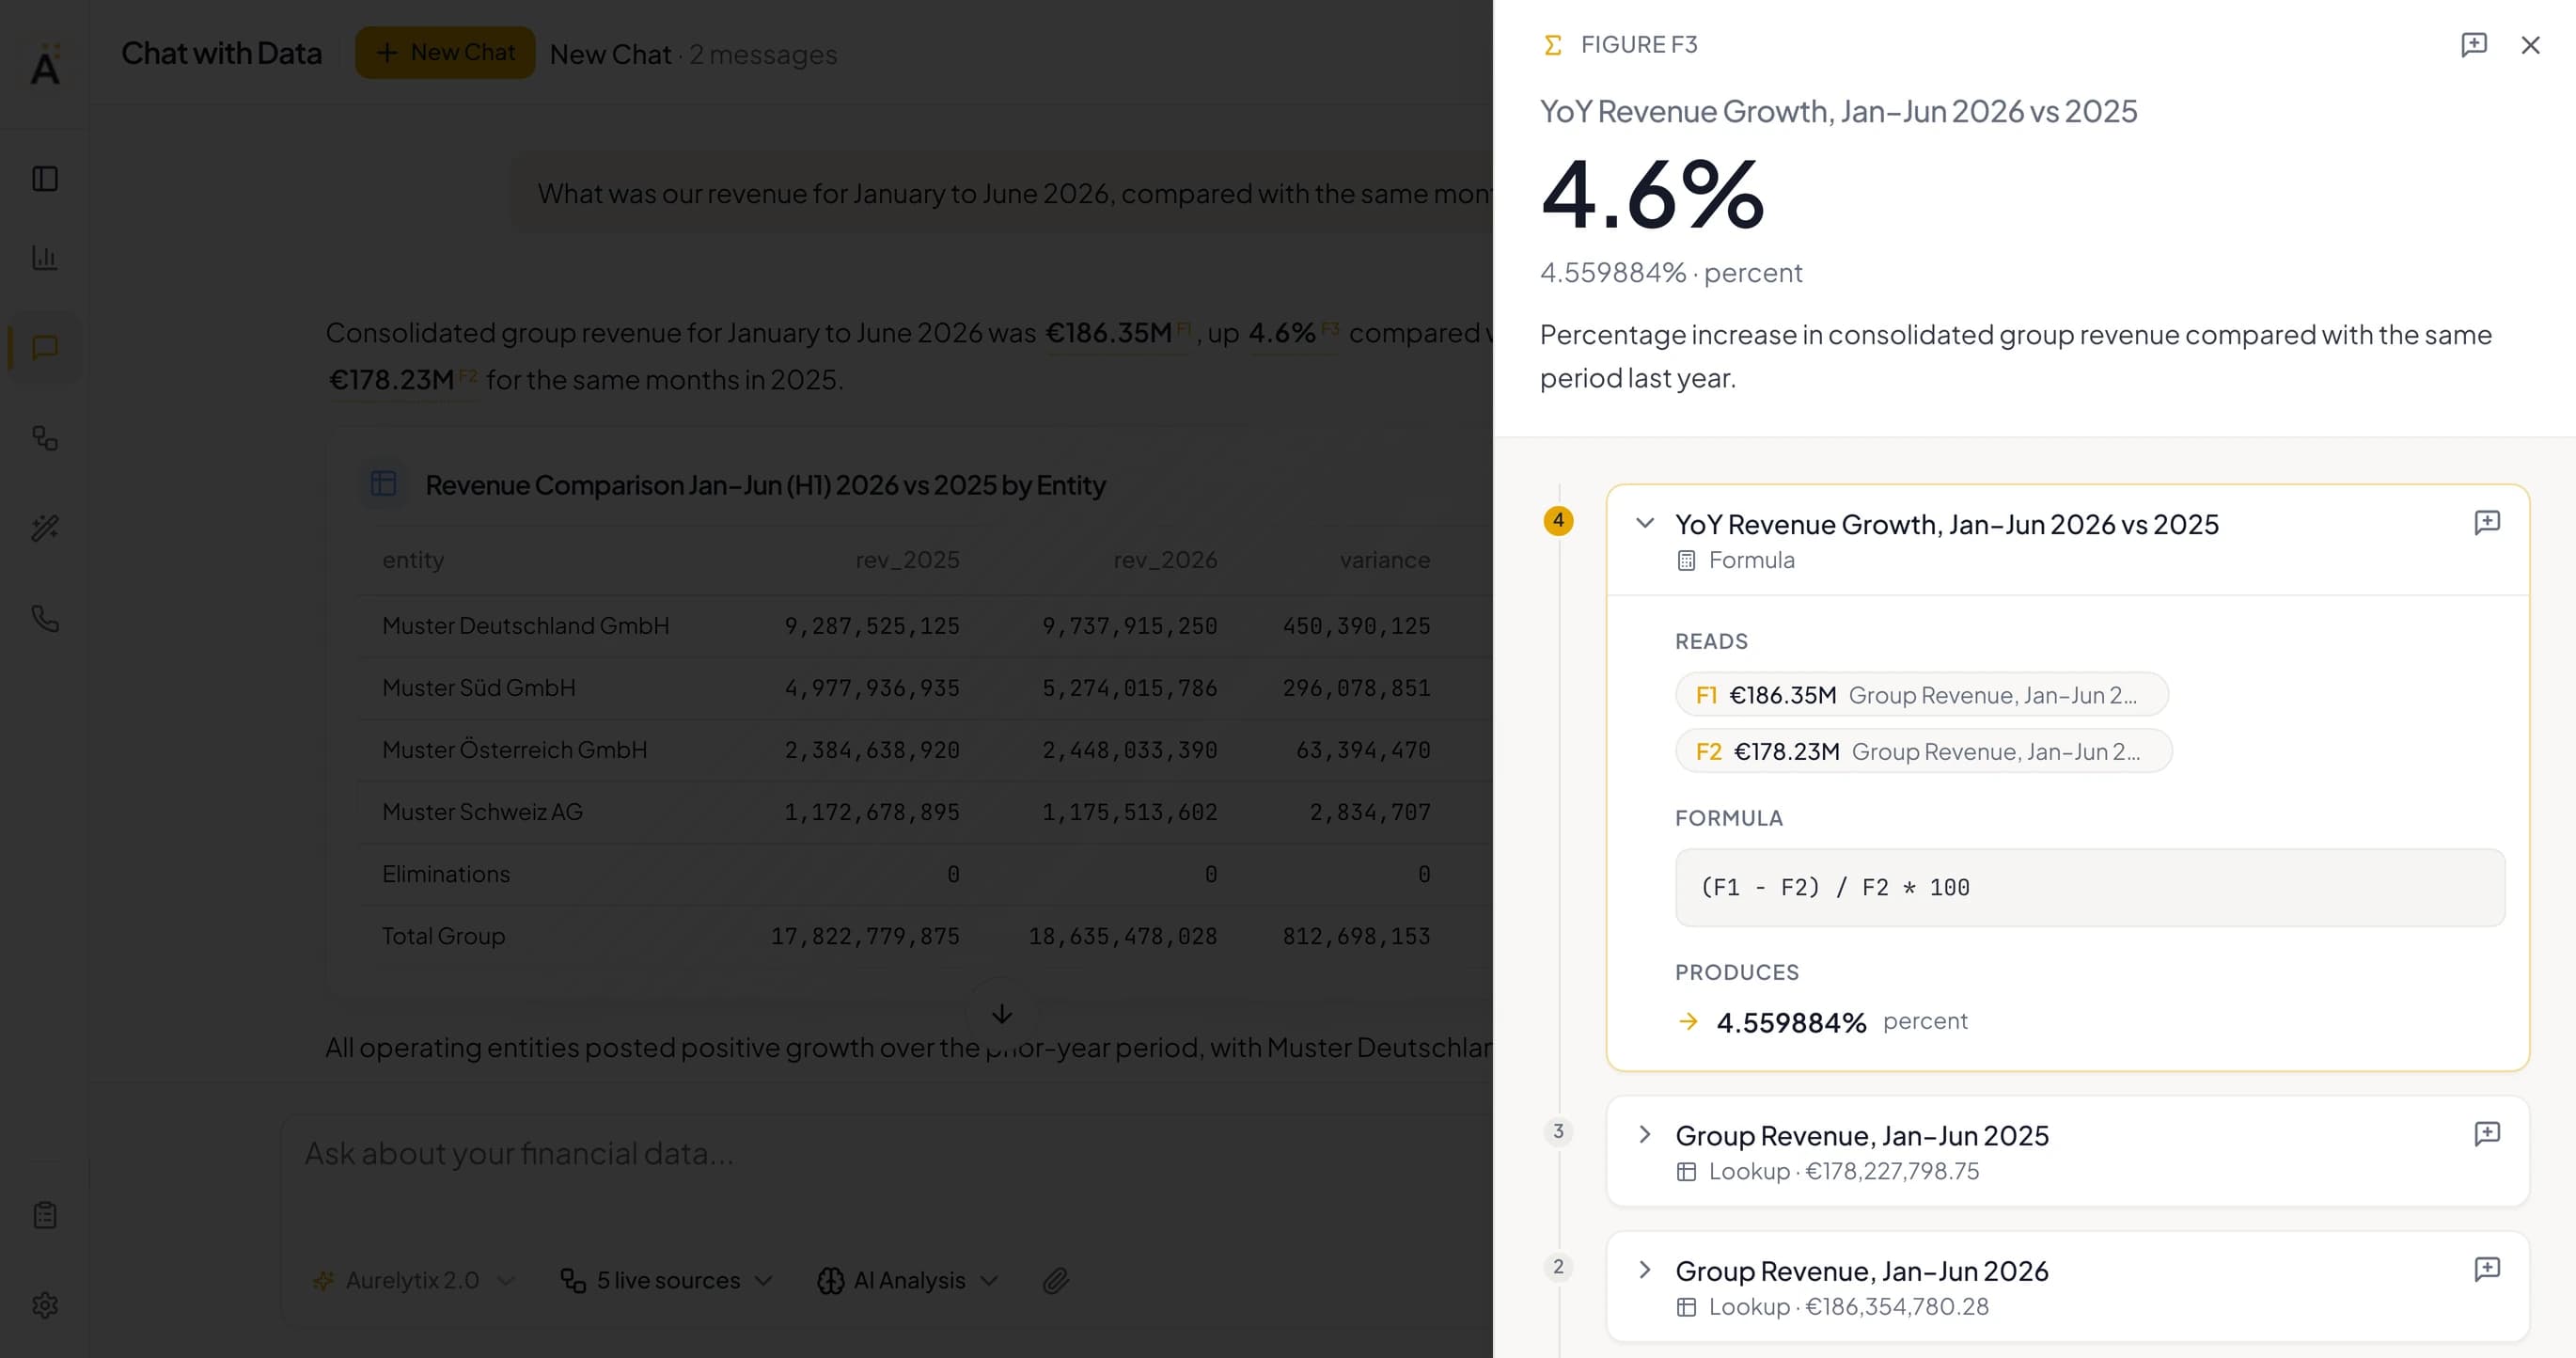Expand Group Revenue, Jan–Jun 2026 step
Viewport: 2576px width, 1358px height.
point(1645,1270)
